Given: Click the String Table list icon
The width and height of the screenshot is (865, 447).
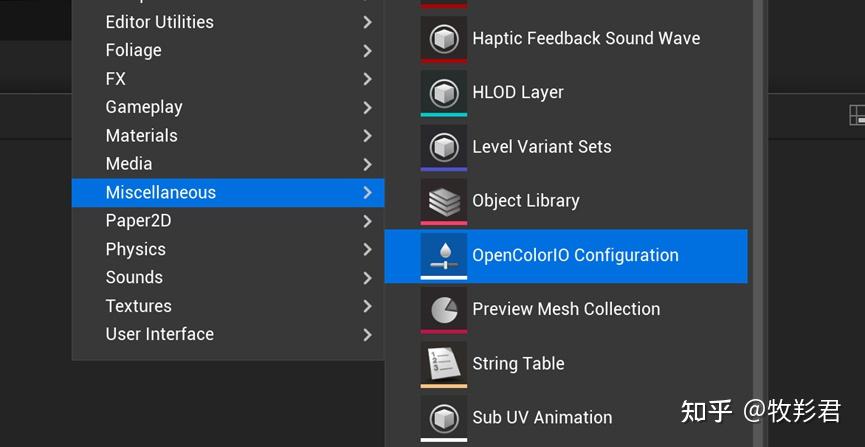Looking at the screenshot, I should click(x=443, y=363).
